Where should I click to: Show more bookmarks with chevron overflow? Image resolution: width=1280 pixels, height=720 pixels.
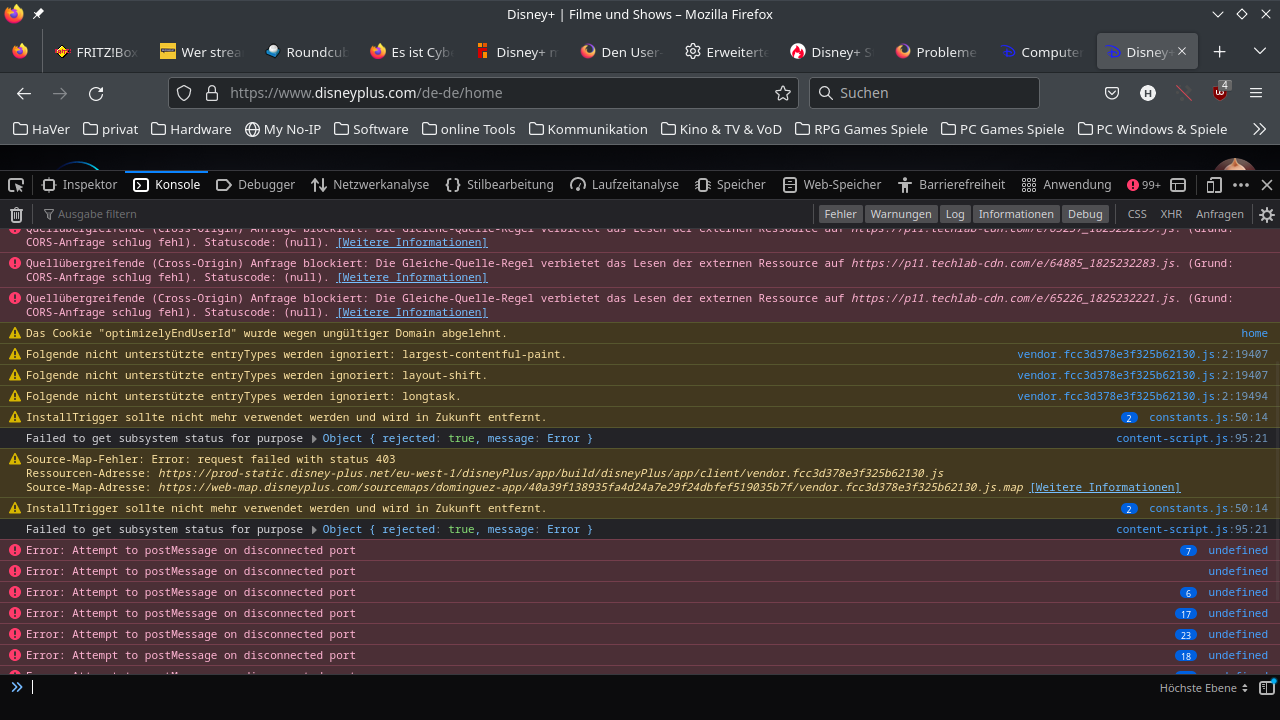tap(1259, 129)
